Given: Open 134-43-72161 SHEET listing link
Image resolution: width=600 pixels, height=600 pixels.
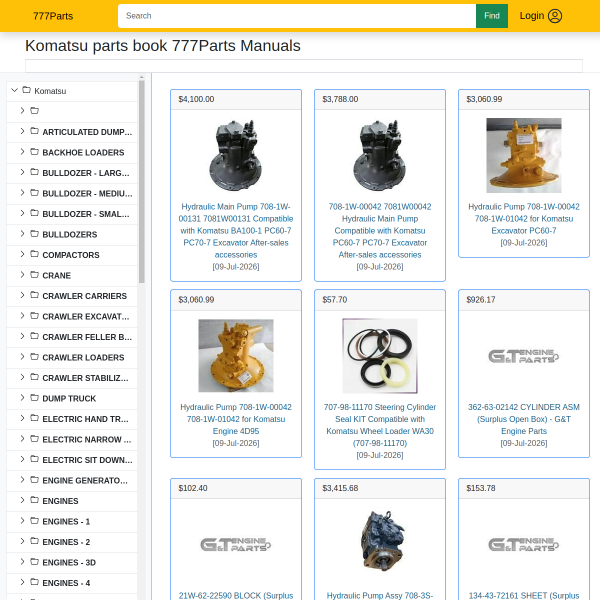Looking at the screenshot, I should (524, 595).
